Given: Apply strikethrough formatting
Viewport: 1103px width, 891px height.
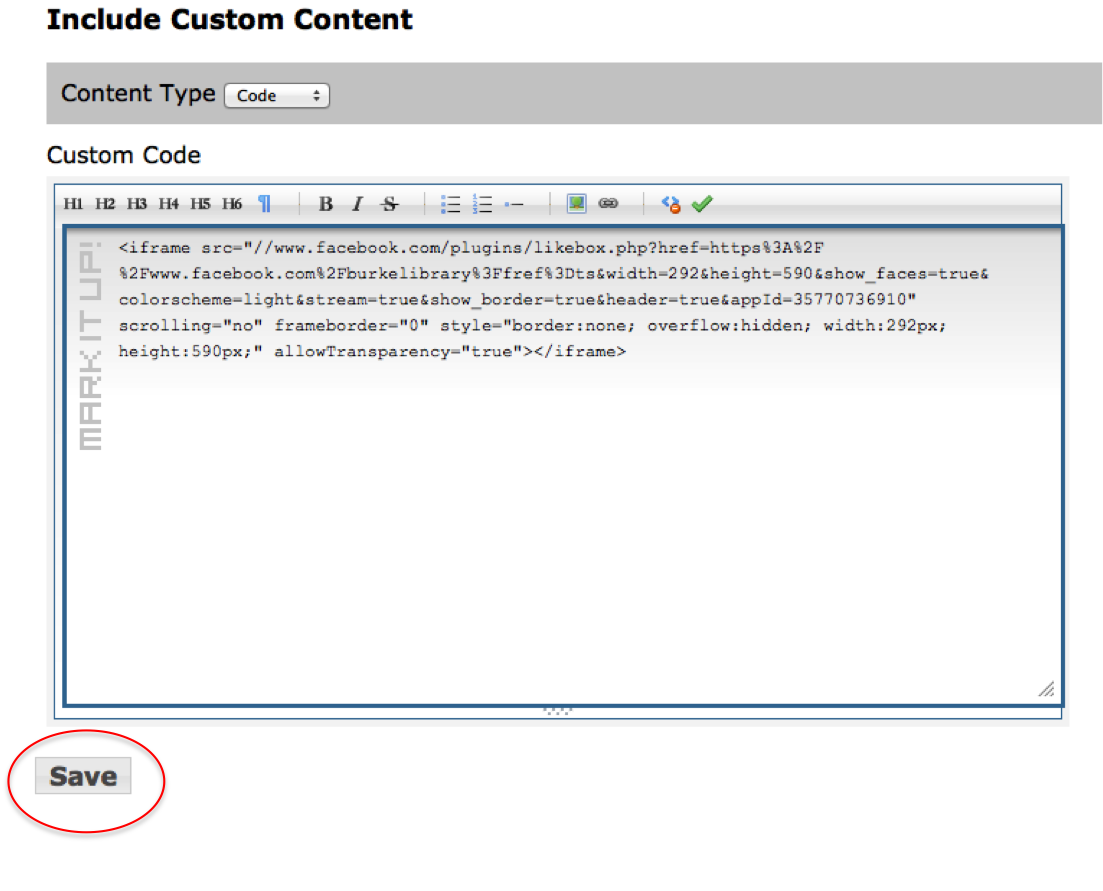Looking at the screenshot, I should tap(390, 204).
